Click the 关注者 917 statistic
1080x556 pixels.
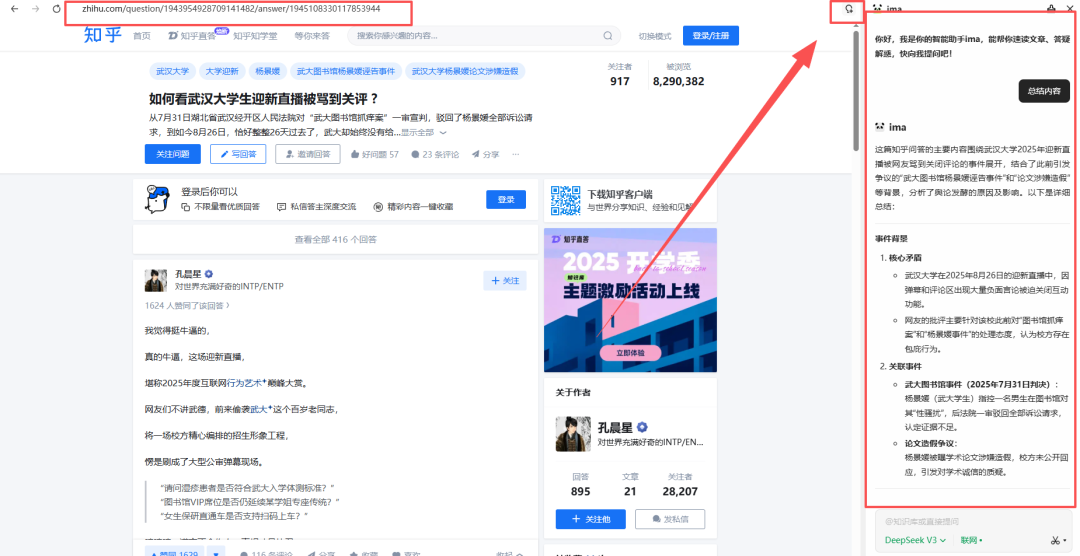click(x=620, y=75)
